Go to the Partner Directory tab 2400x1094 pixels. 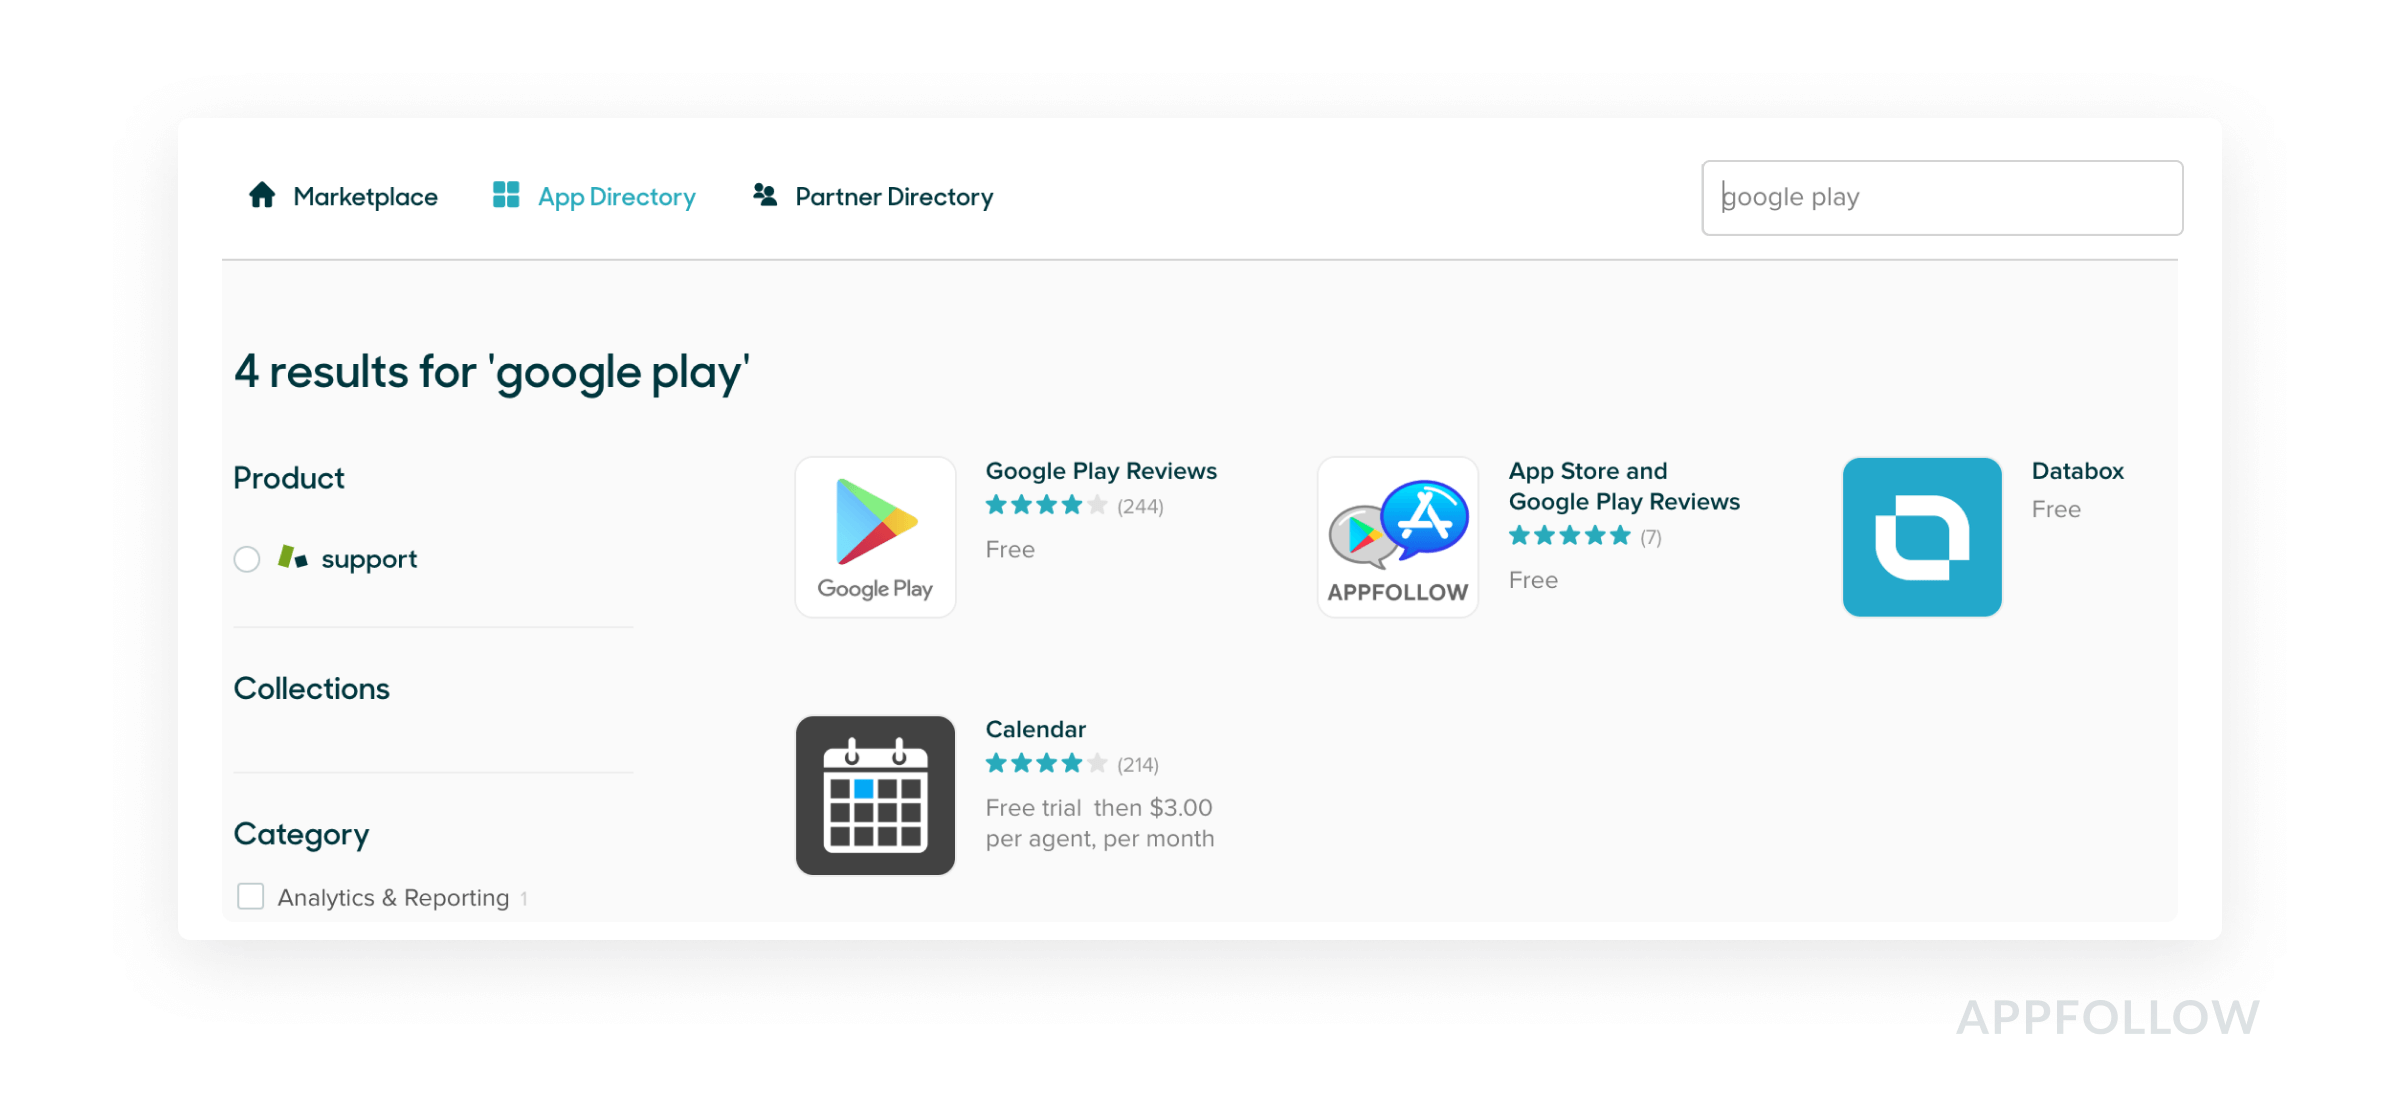tap(894, 197)
